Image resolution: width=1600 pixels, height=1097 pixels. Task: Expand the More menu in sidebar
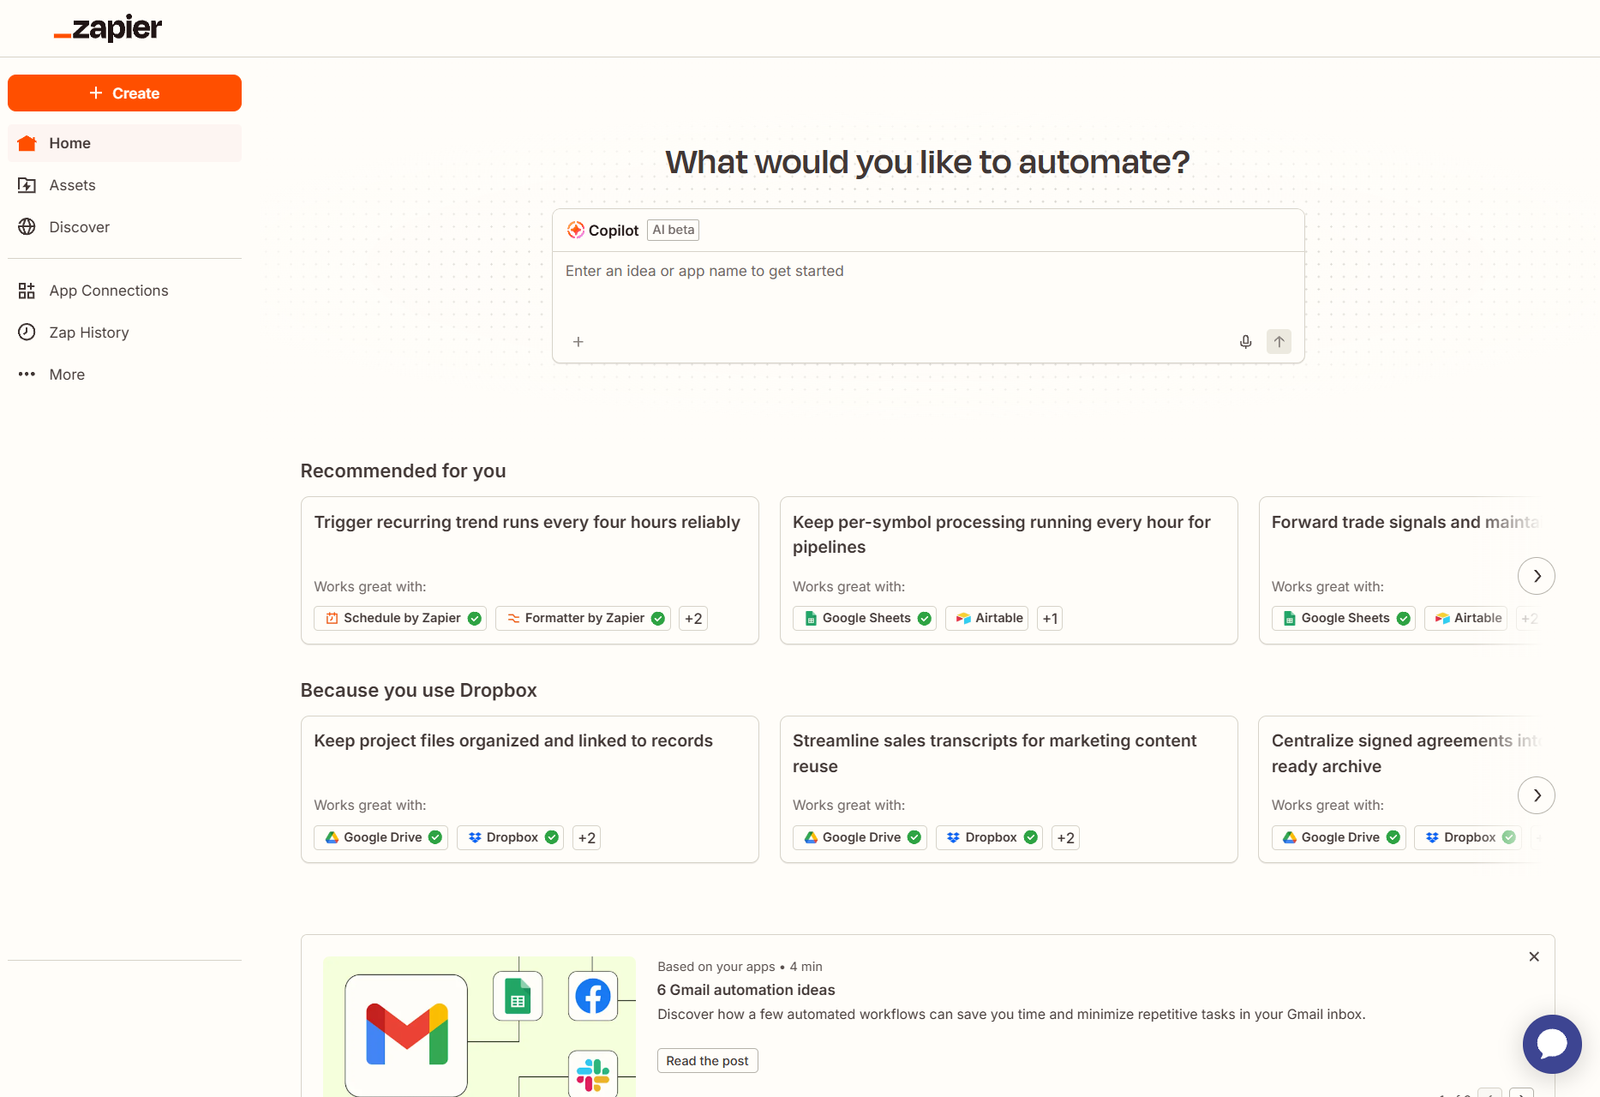[67, 375]
